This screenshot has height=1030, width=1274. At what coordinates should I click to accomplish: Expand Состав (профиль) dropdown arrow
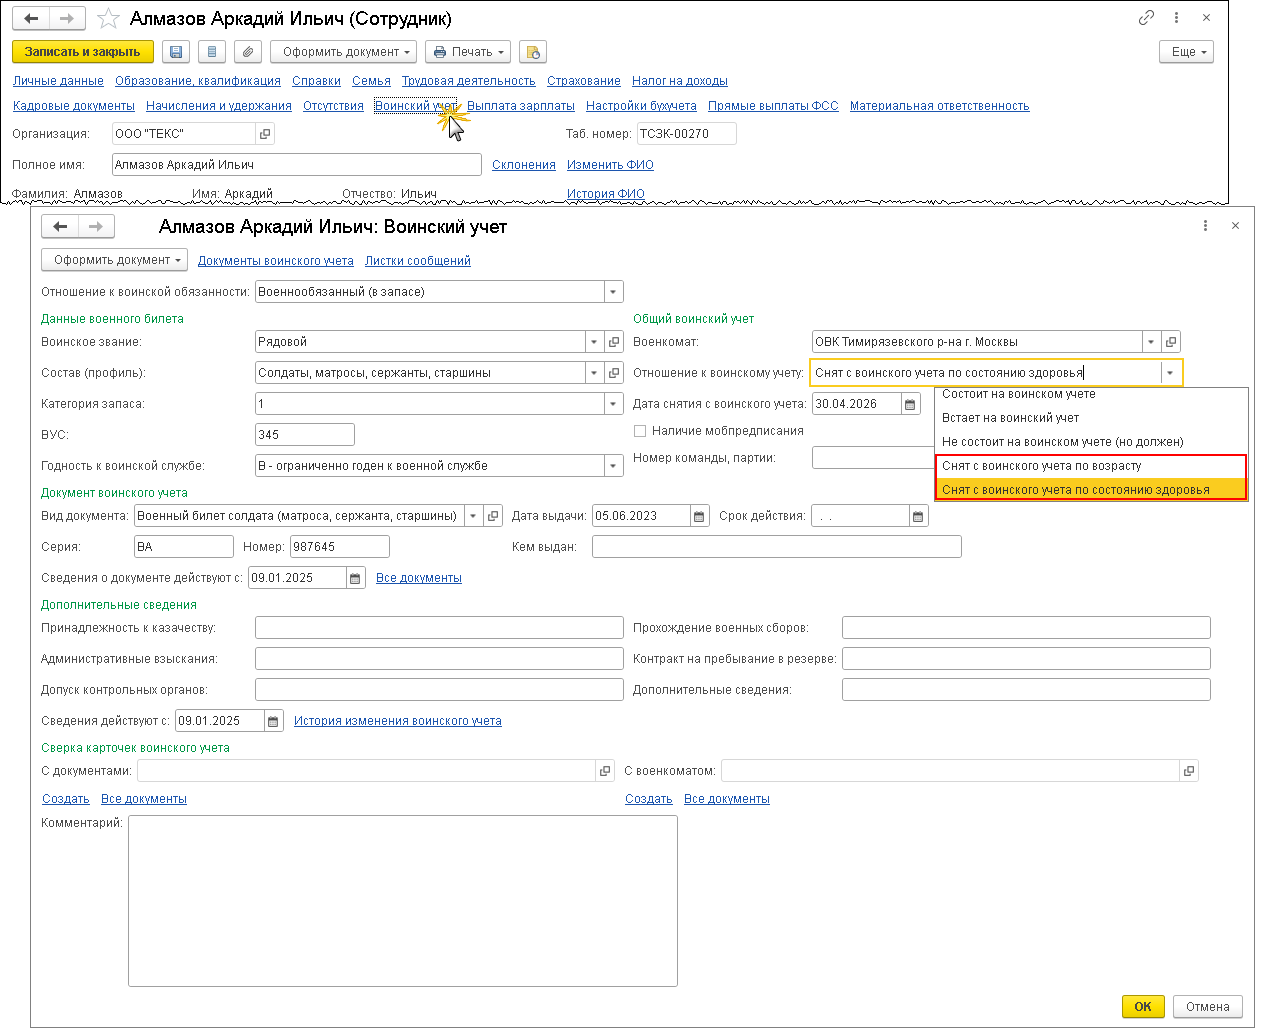tap(594, 373)
